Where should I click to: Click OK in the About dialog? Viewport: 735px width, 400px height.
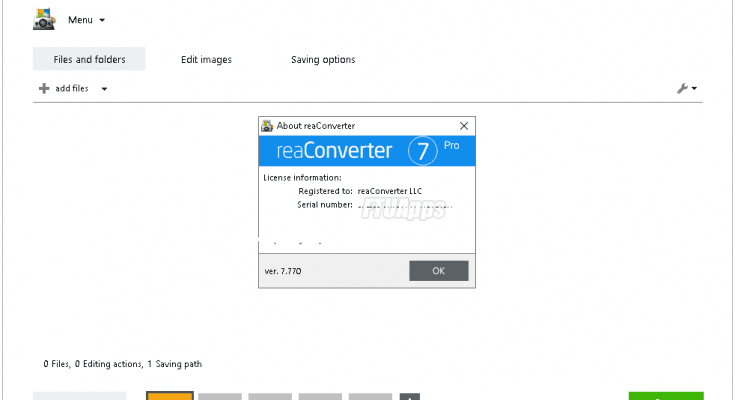coord(438,271)
